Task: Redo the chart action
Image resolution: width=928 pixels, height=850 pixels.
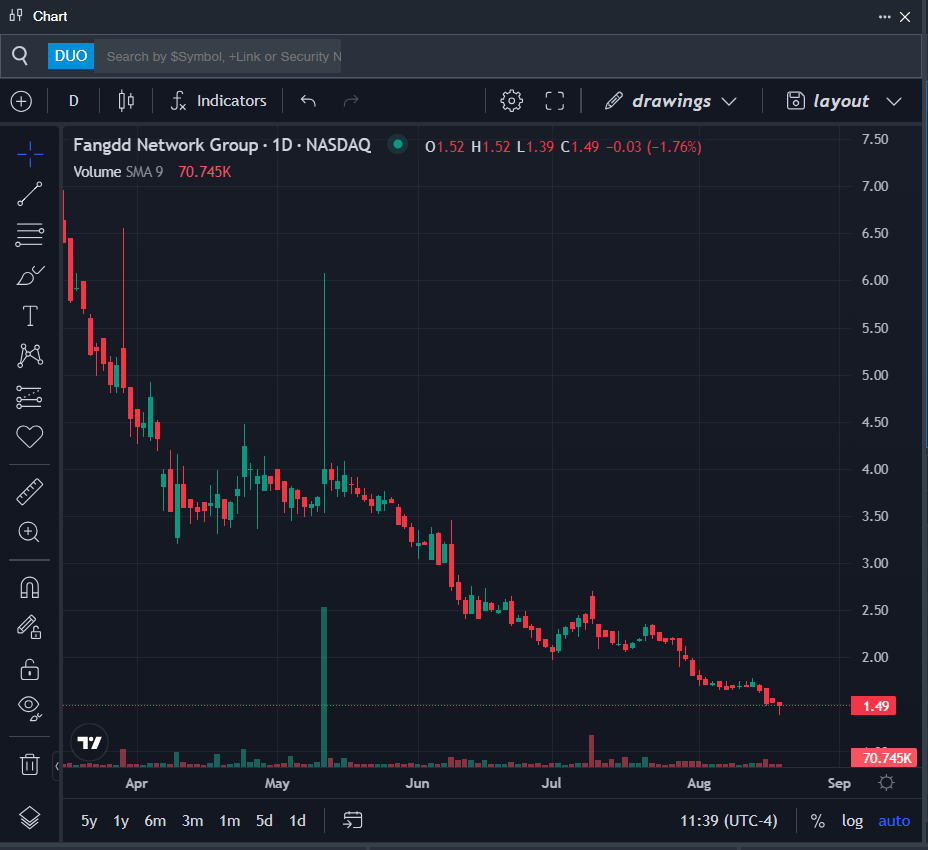Action: [x=351, y=101]
